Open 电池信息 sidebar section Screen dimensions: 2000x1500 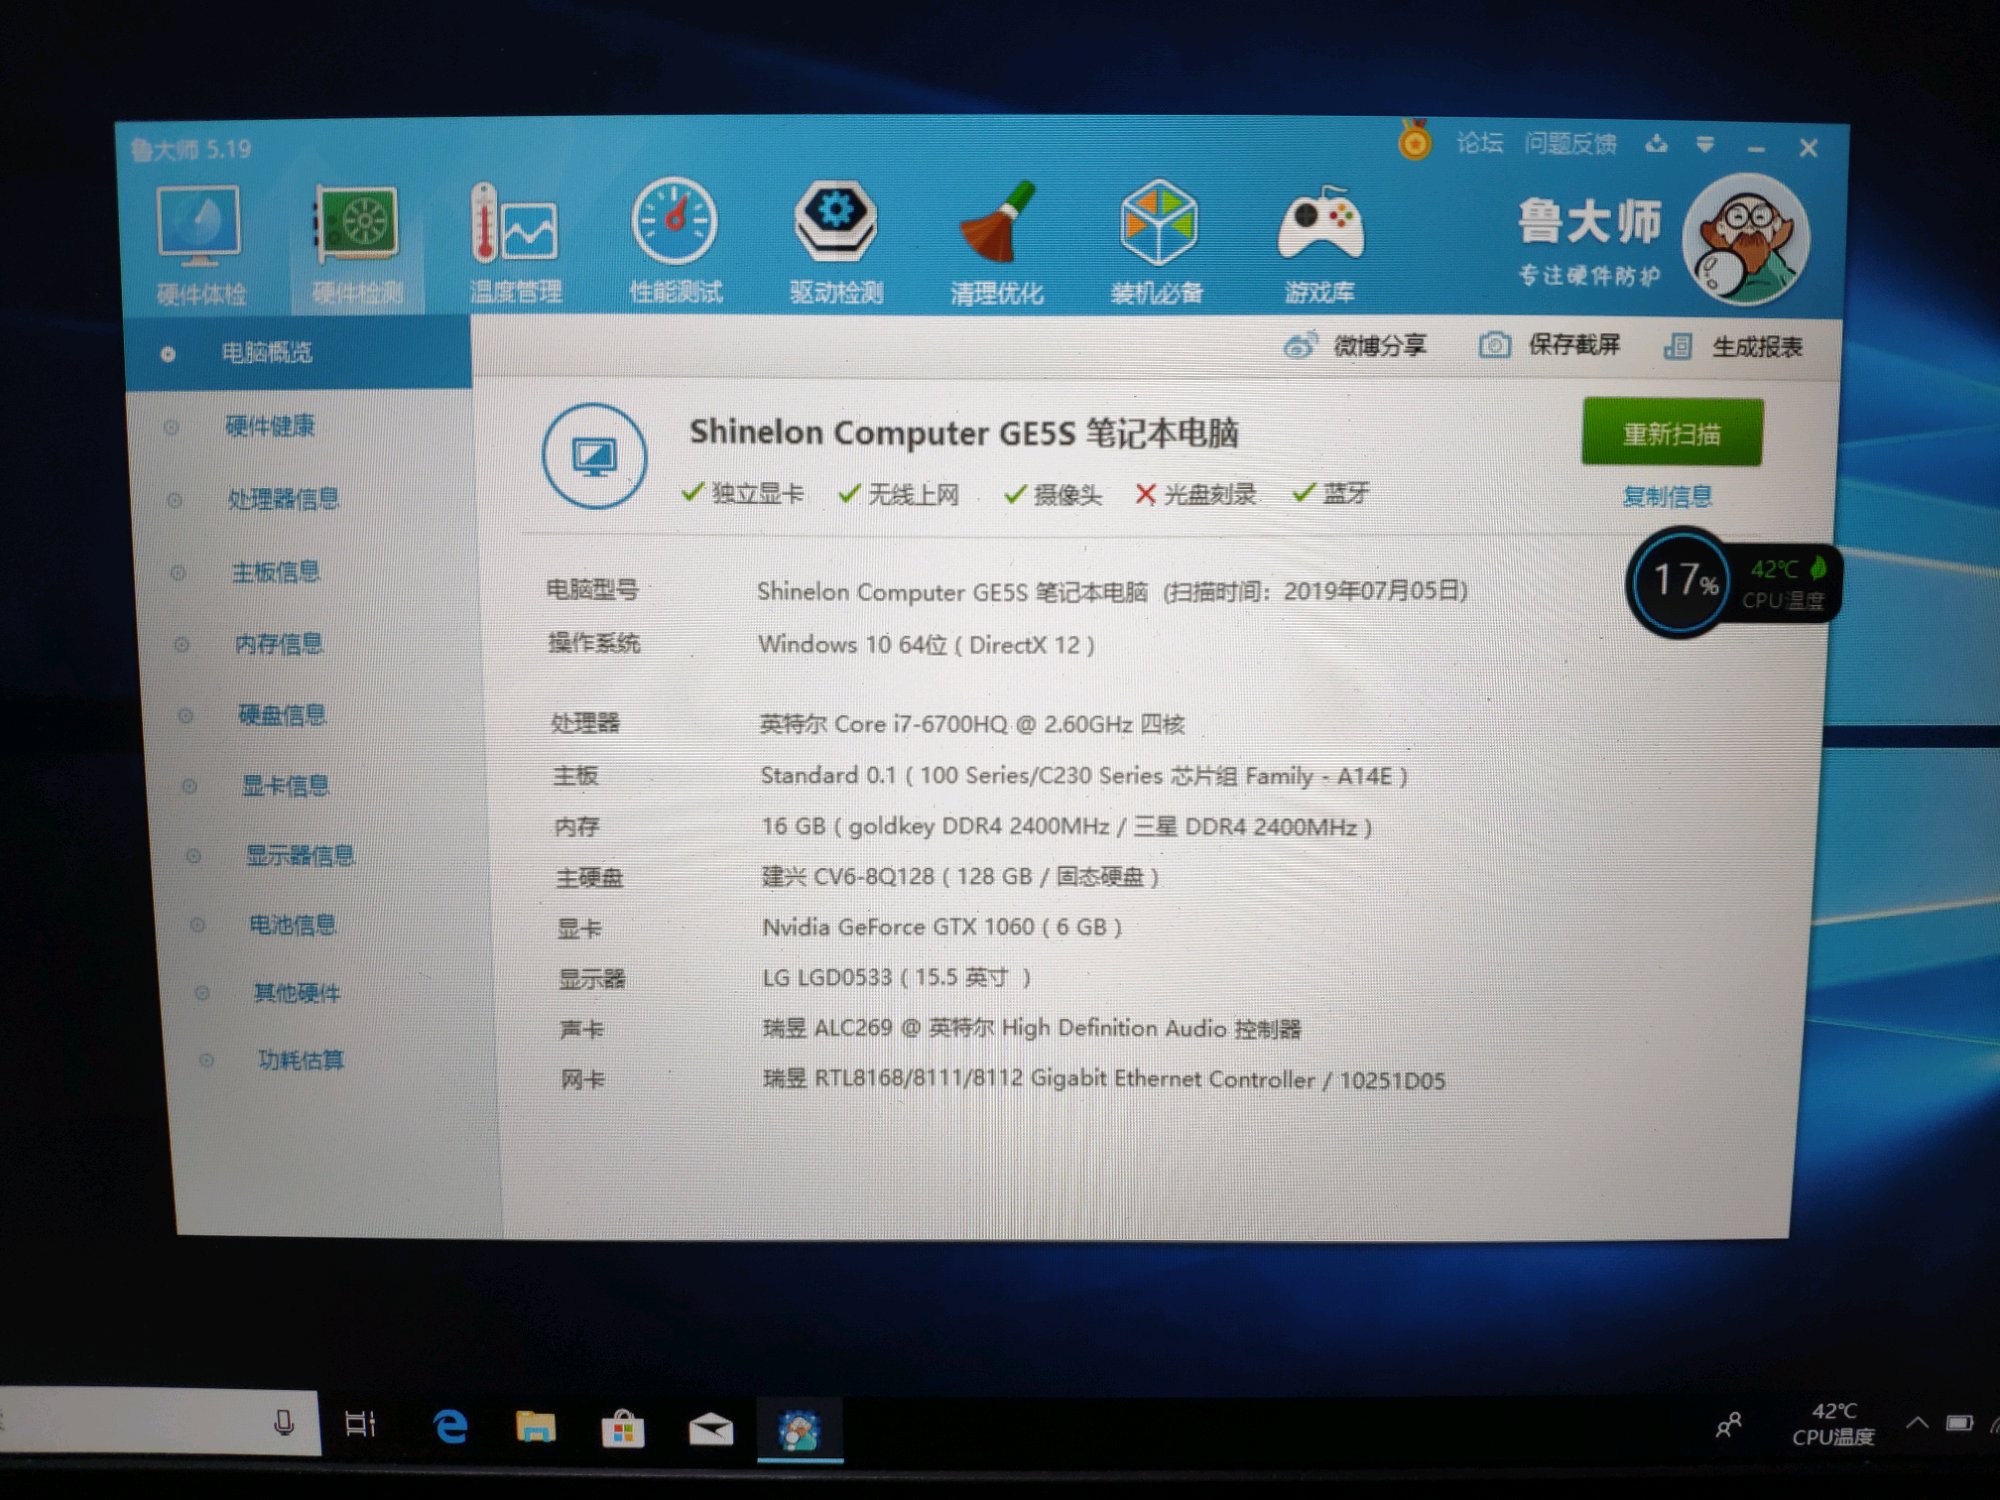[292, 925]
